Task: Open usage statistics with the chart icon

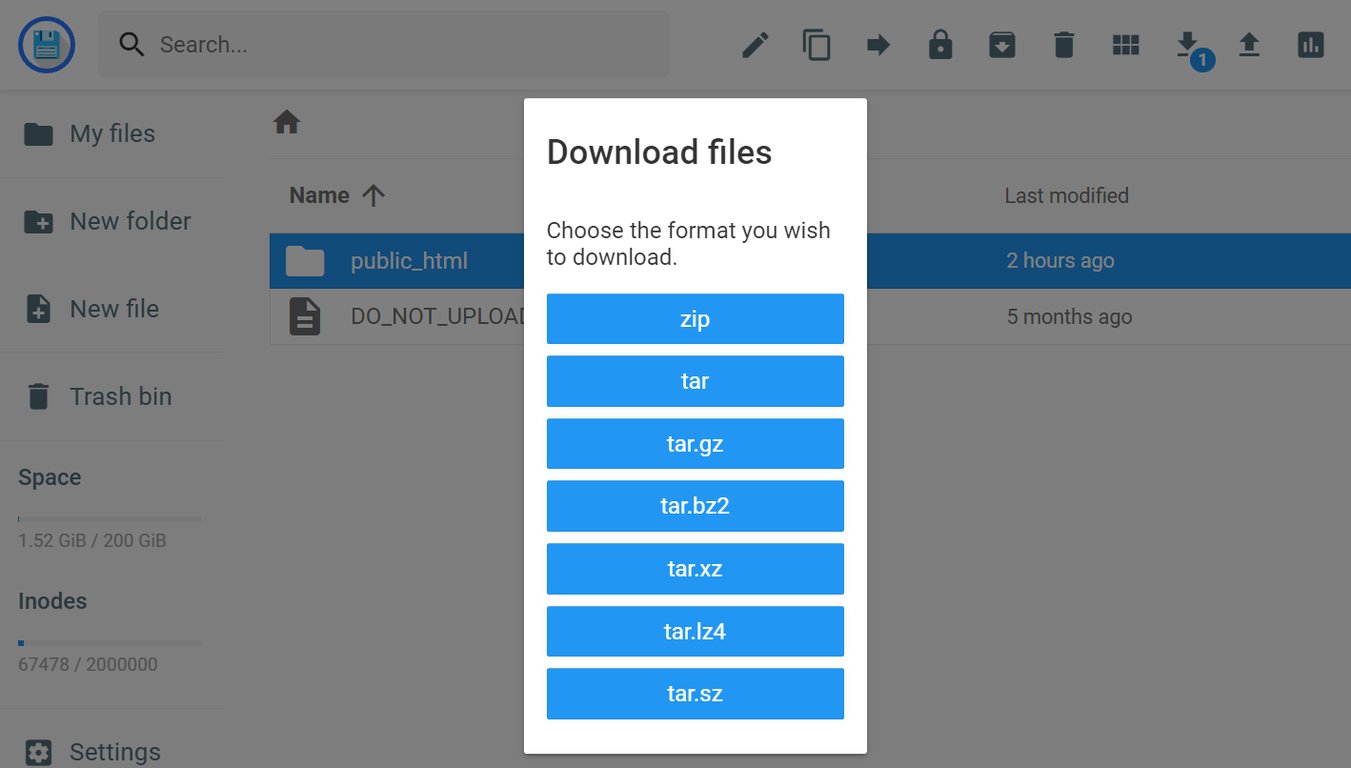Action: coord(1311,44)
